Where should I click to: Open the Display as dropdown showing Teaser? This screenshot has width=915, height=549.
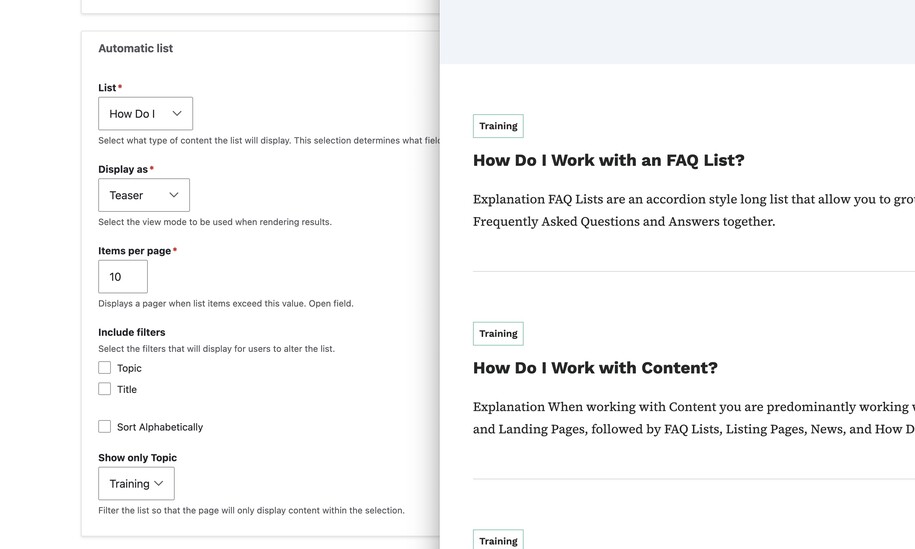coord(144,195)
